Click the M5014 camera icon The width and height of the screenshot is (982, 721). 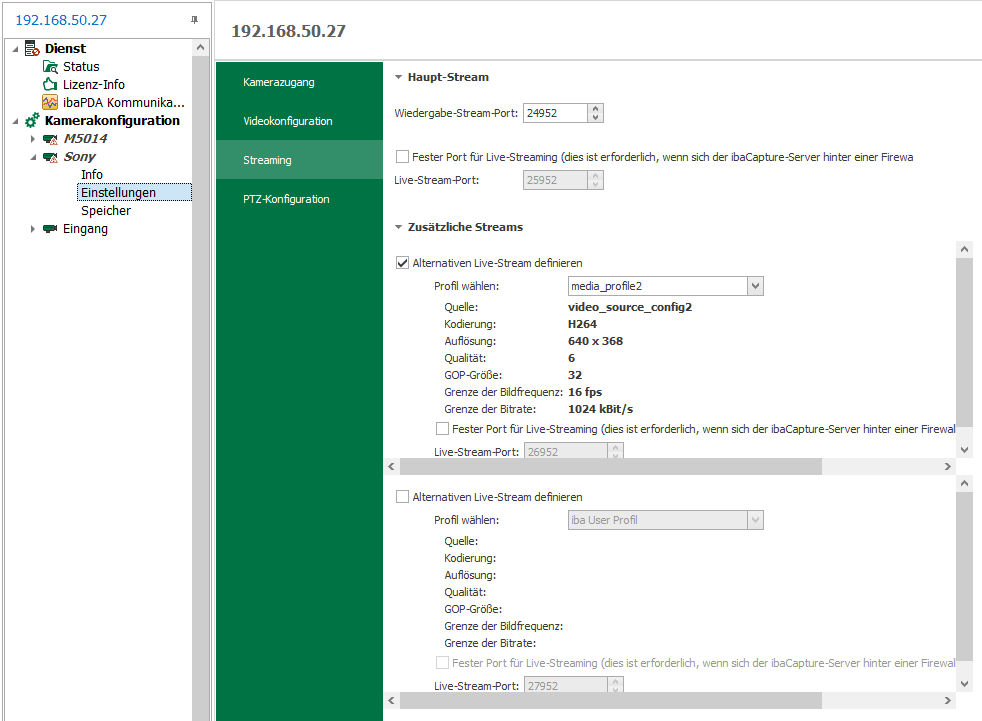click(50, 139)
